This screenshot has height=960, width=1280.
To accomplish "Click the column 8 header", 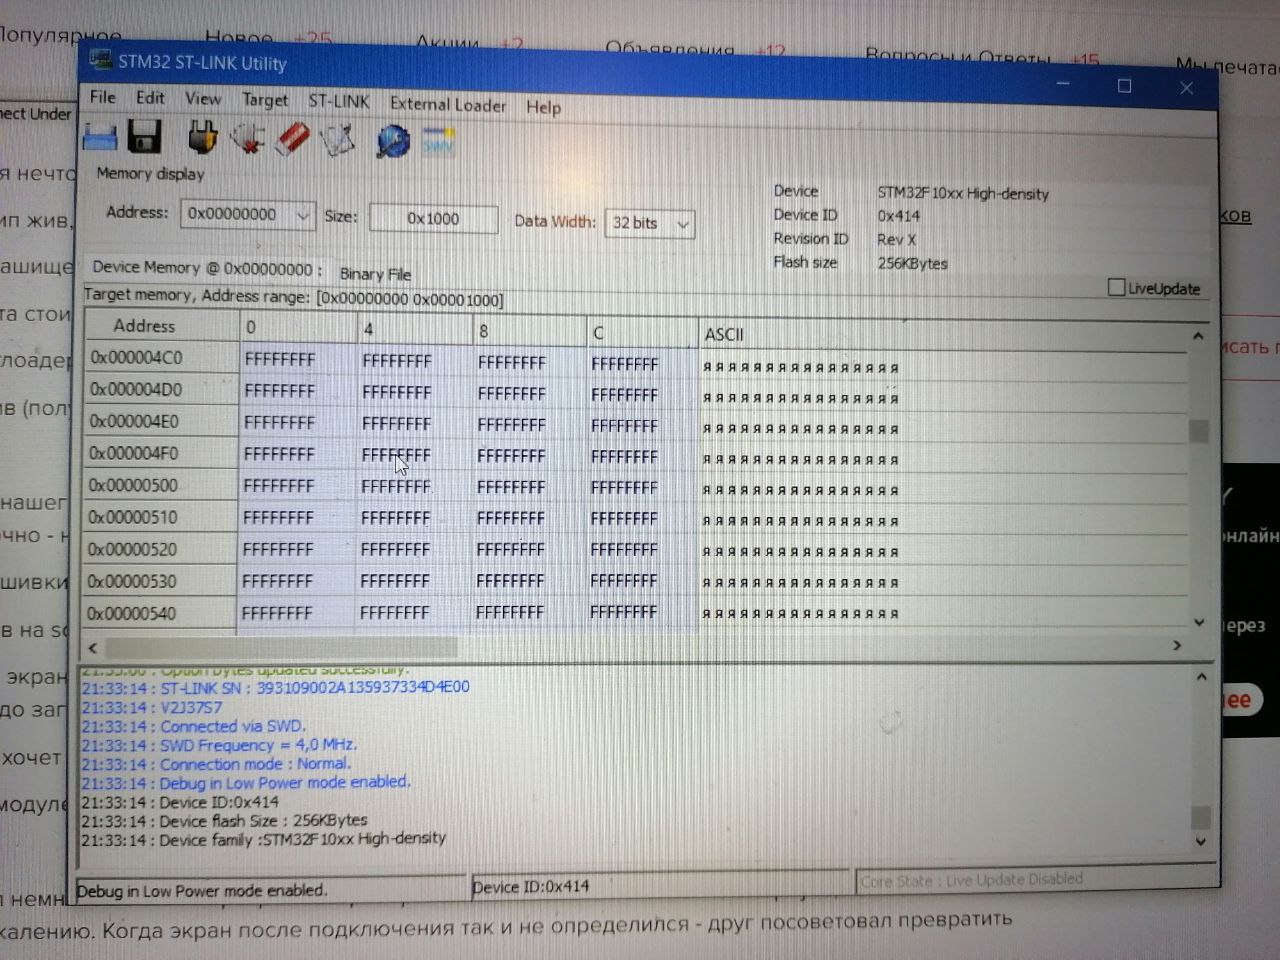I will (530, 331).
